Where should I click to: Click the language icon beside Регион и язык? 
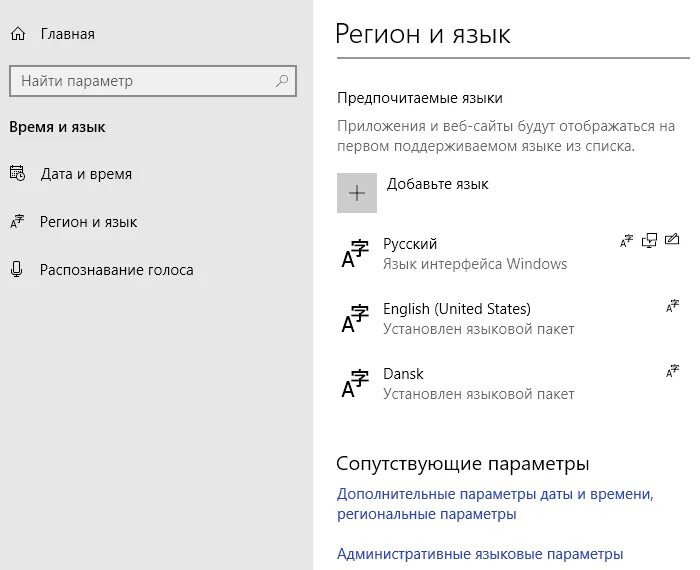coord(17,221)
